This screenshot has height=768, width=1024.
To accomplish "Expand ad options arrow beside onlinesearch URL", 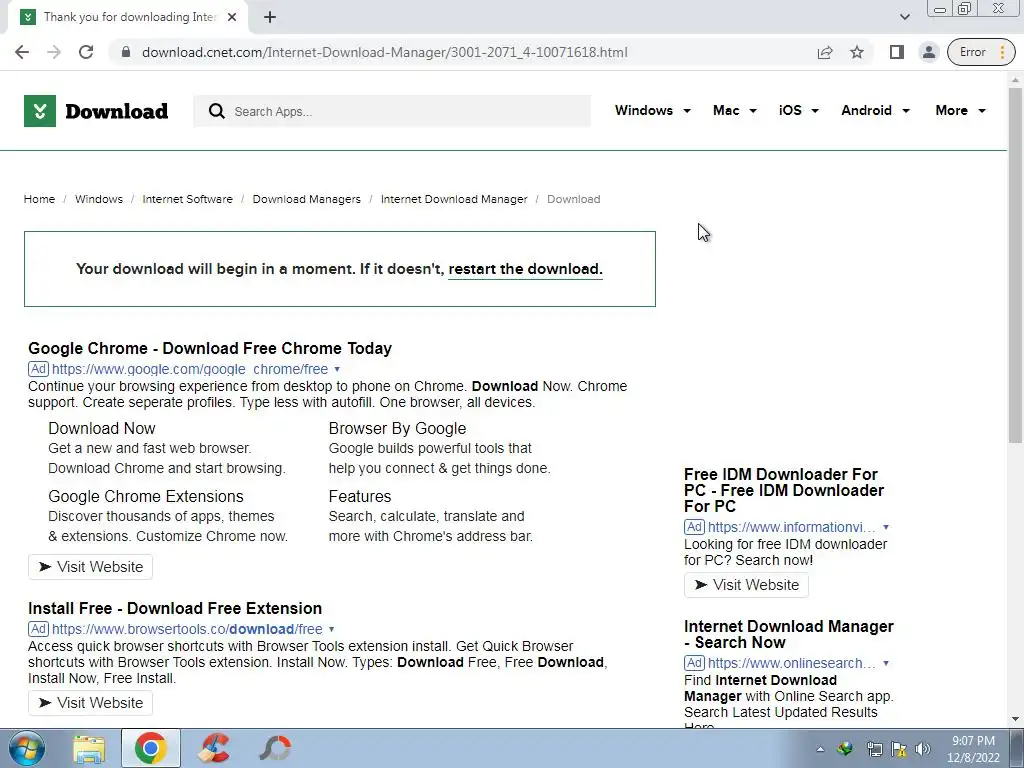I will click(886, 663).
